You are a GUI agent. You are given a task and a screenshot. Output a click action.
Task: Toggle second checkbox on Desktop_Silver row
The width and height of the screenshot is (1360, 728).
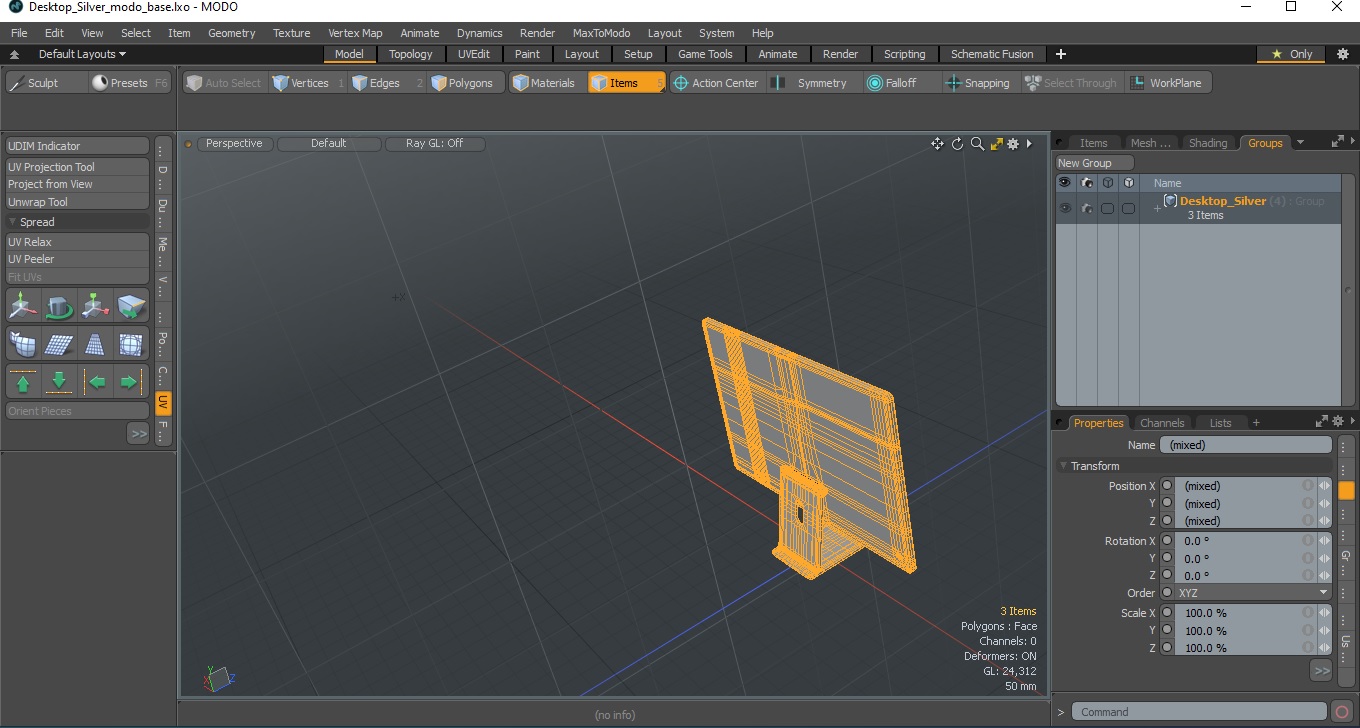pyautogui.click(x=1128, y=208)
